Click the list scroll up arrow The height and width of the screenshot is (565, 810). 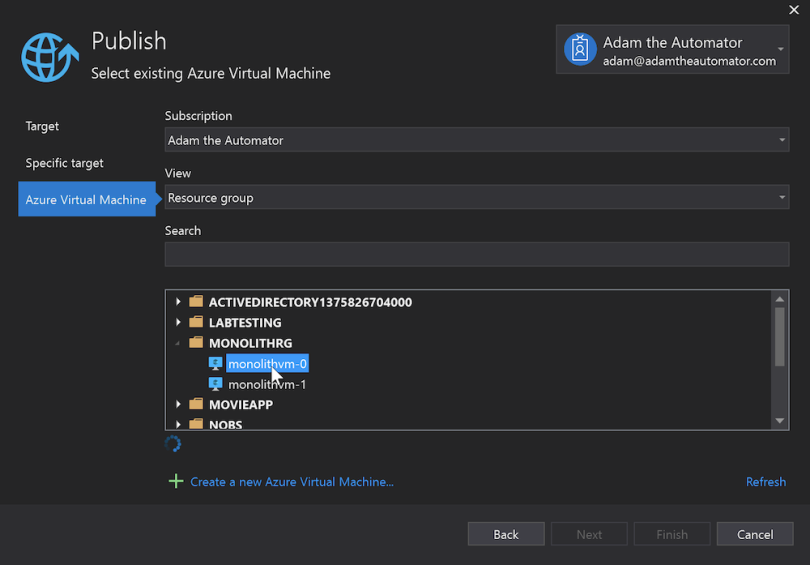[x=780, y=299]
